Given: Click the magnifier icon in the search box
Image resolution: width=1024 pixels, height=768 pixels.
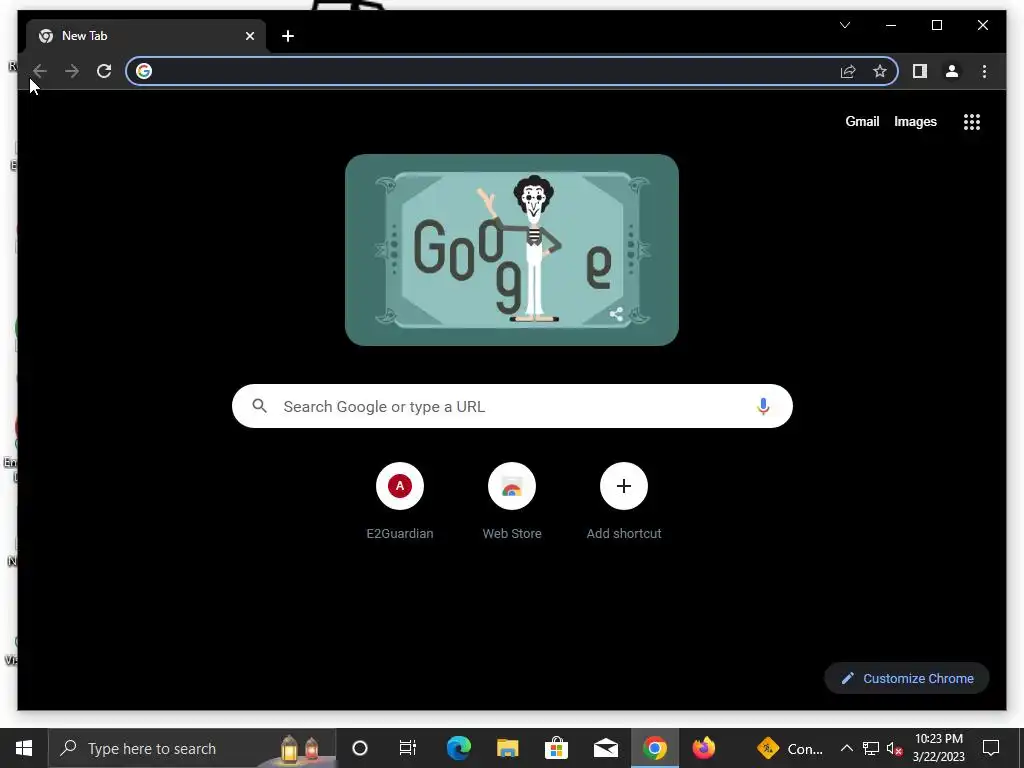Looking at the screenshot, I should coord(259,406).
